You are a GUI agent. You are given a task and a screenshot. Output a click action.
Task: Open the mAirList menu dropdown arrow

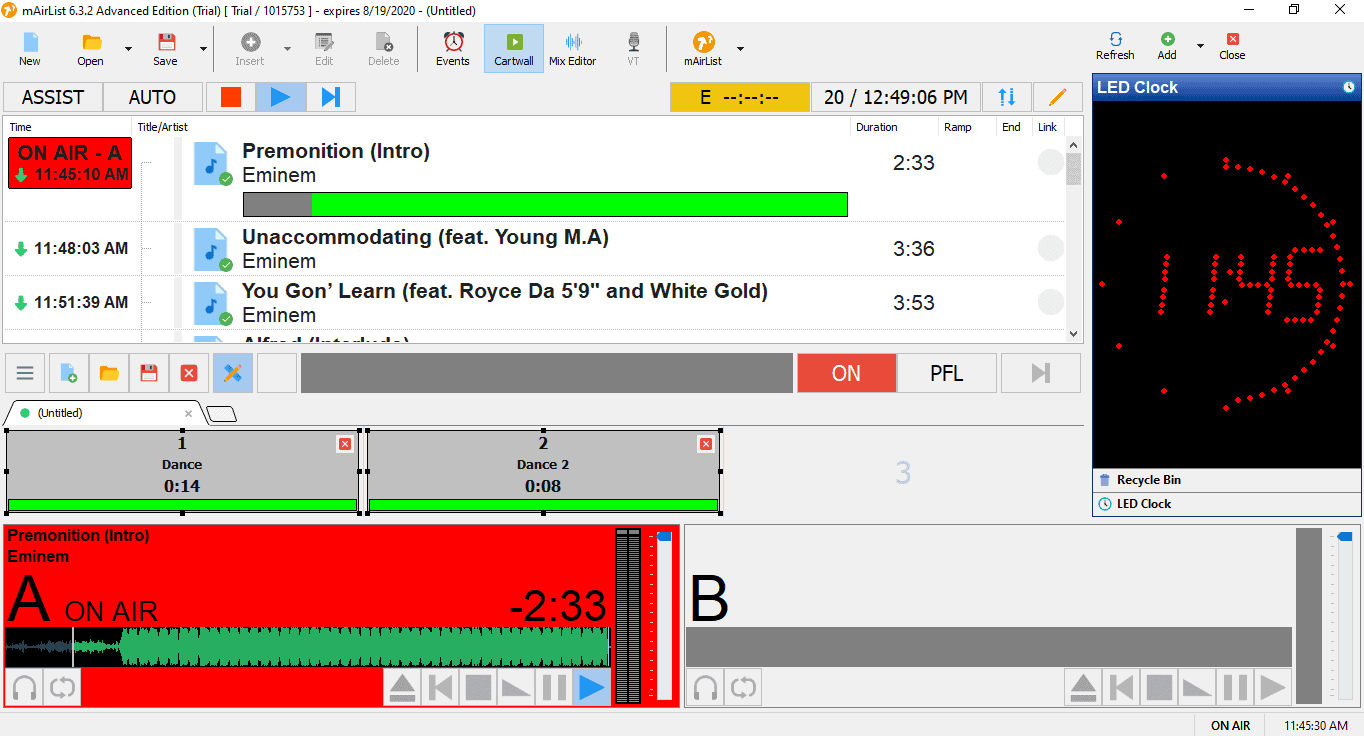[740, 48]
